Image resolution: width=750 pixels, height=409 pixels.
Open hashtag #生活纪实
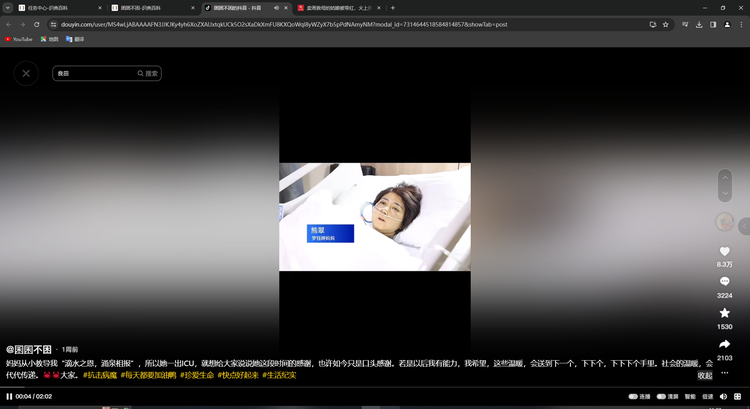tap(279, 375)
